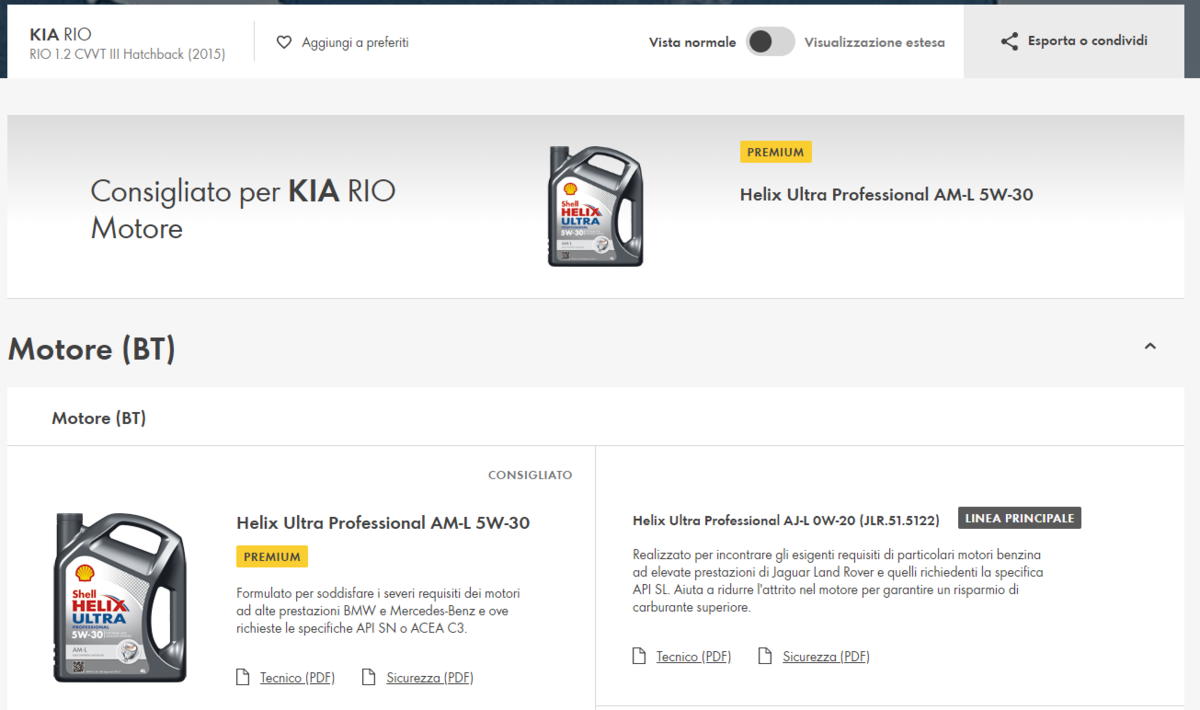Click the share icon beside Esporta o condividi
This screenshot has height=710, width=1200.
coord(1009,41)
